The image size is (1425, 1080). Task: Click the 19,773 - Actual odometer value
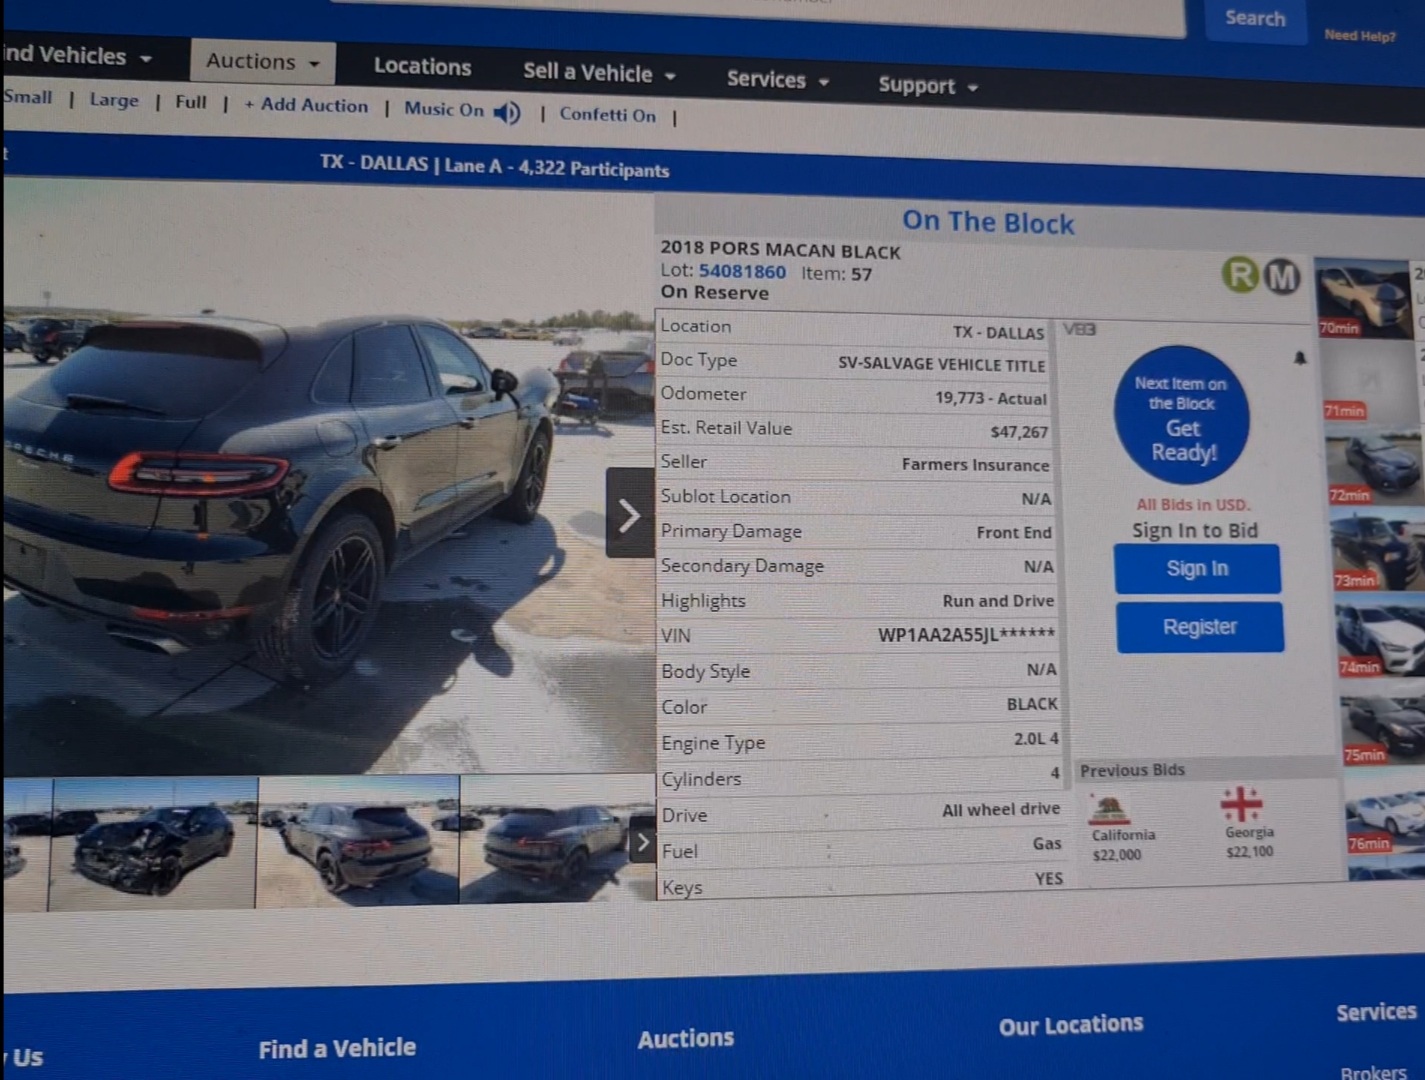click(x=991, y=398)
